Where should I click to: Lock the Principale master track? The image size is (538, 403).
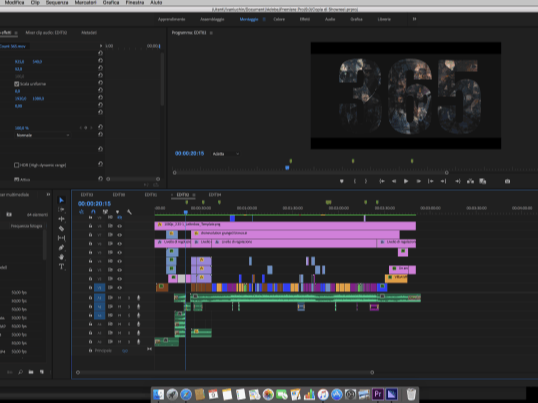[x=90, y=351]
